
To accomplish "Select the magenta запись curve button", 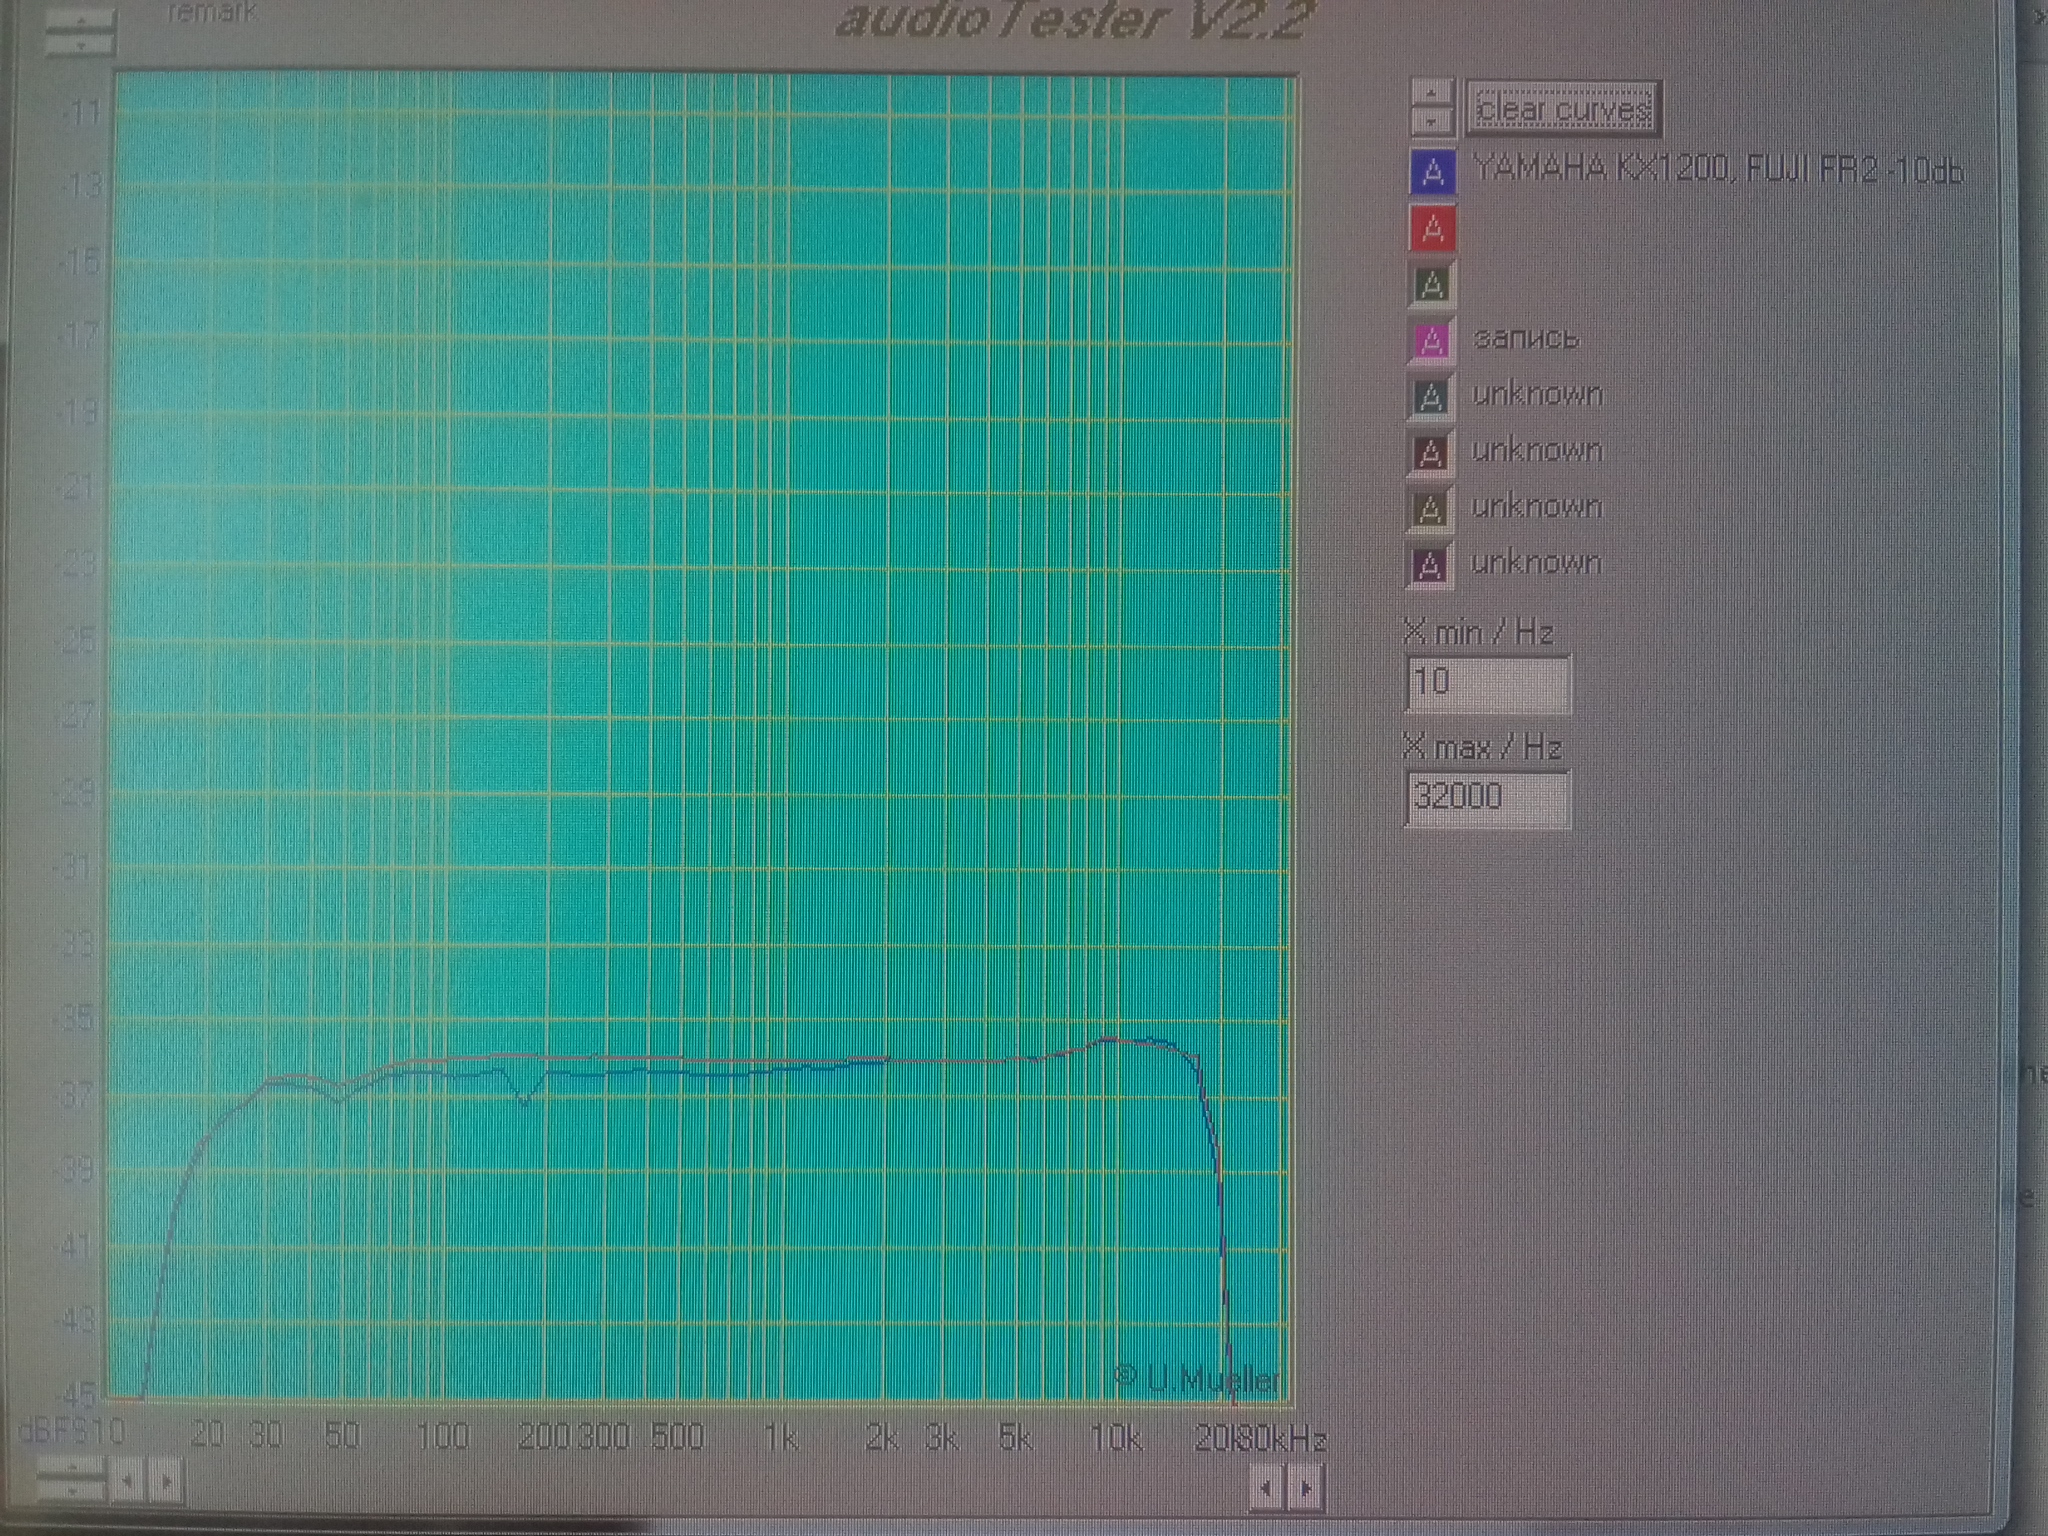I will [1432, 341].
